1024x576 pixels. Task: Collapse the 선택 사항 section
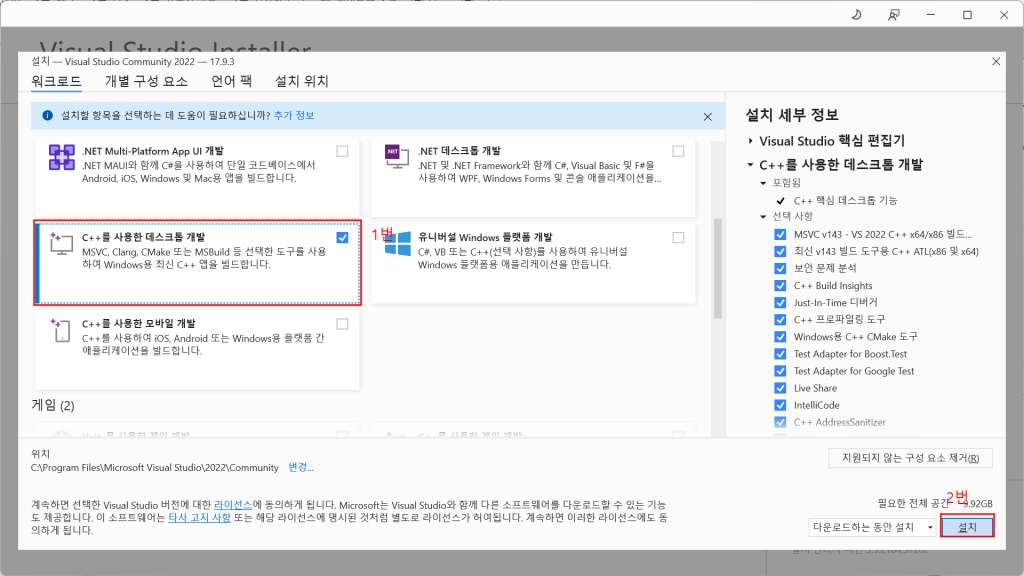[763, 217]
